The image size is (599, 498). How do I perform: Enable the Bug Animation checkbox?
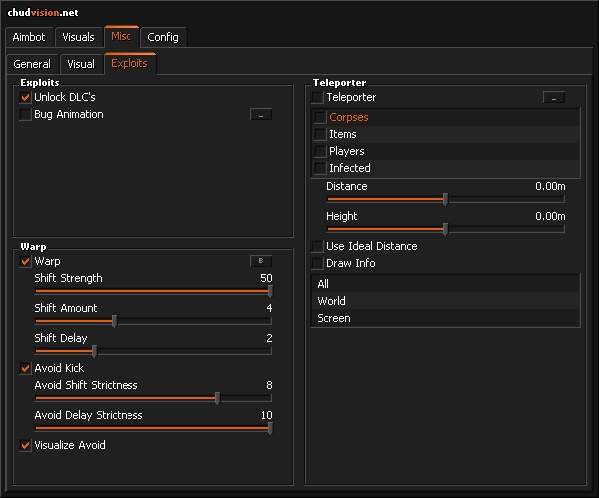(25, 115)
